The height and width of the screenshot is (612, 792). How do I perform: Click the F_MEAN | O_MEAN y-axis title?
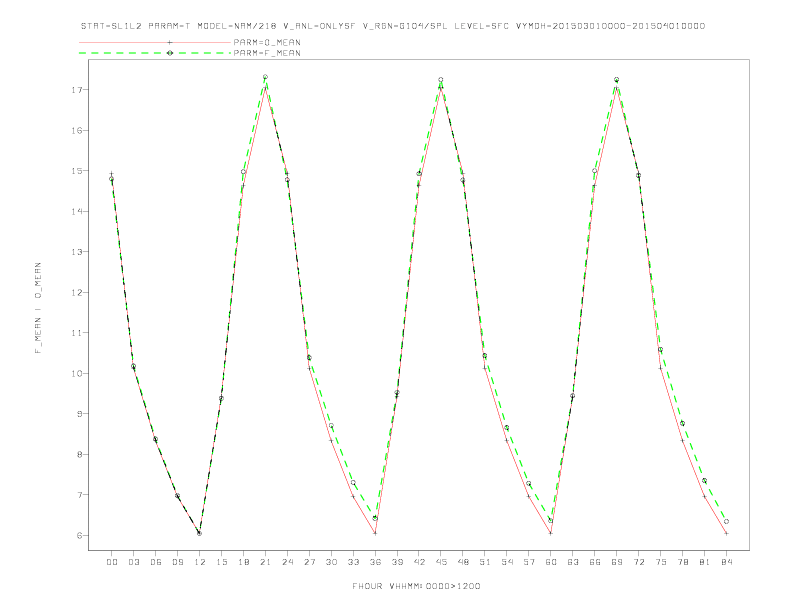tap(38, 308)
